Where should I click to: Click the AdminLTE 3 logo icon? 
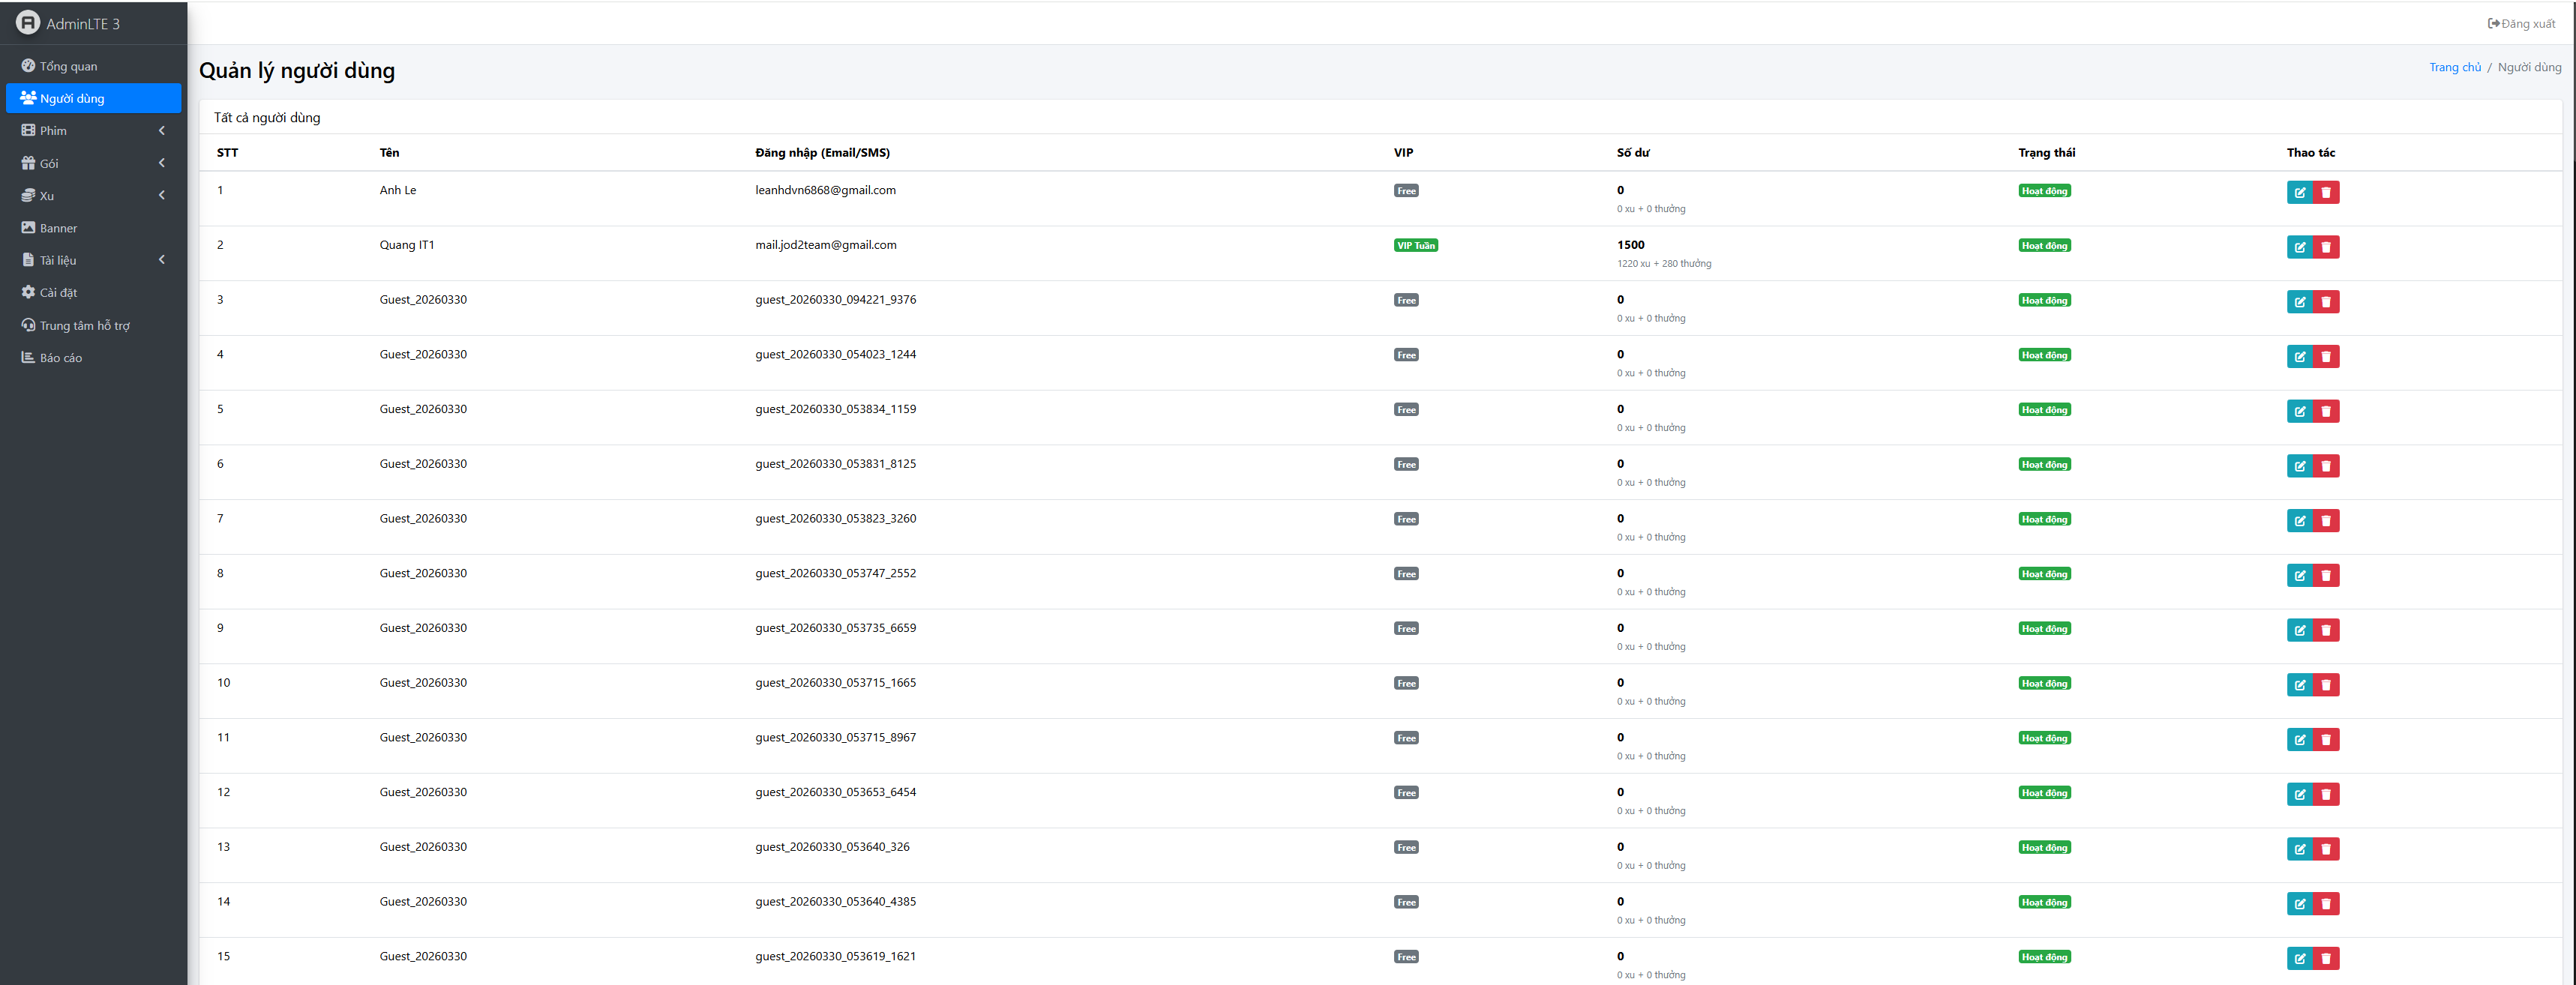click(28, 22)
